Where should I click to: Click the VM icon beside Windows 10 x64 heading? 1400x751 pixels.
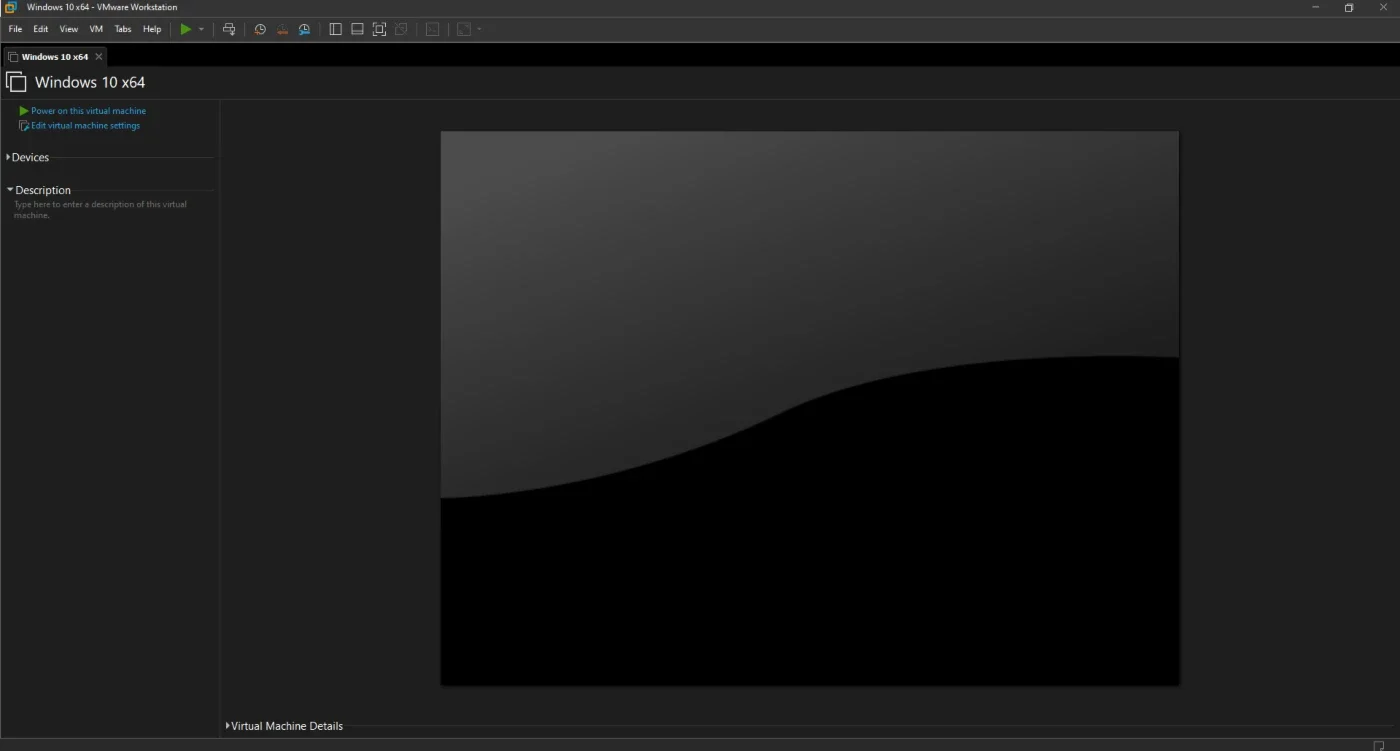pyautogui.click(x=16, y=82)
